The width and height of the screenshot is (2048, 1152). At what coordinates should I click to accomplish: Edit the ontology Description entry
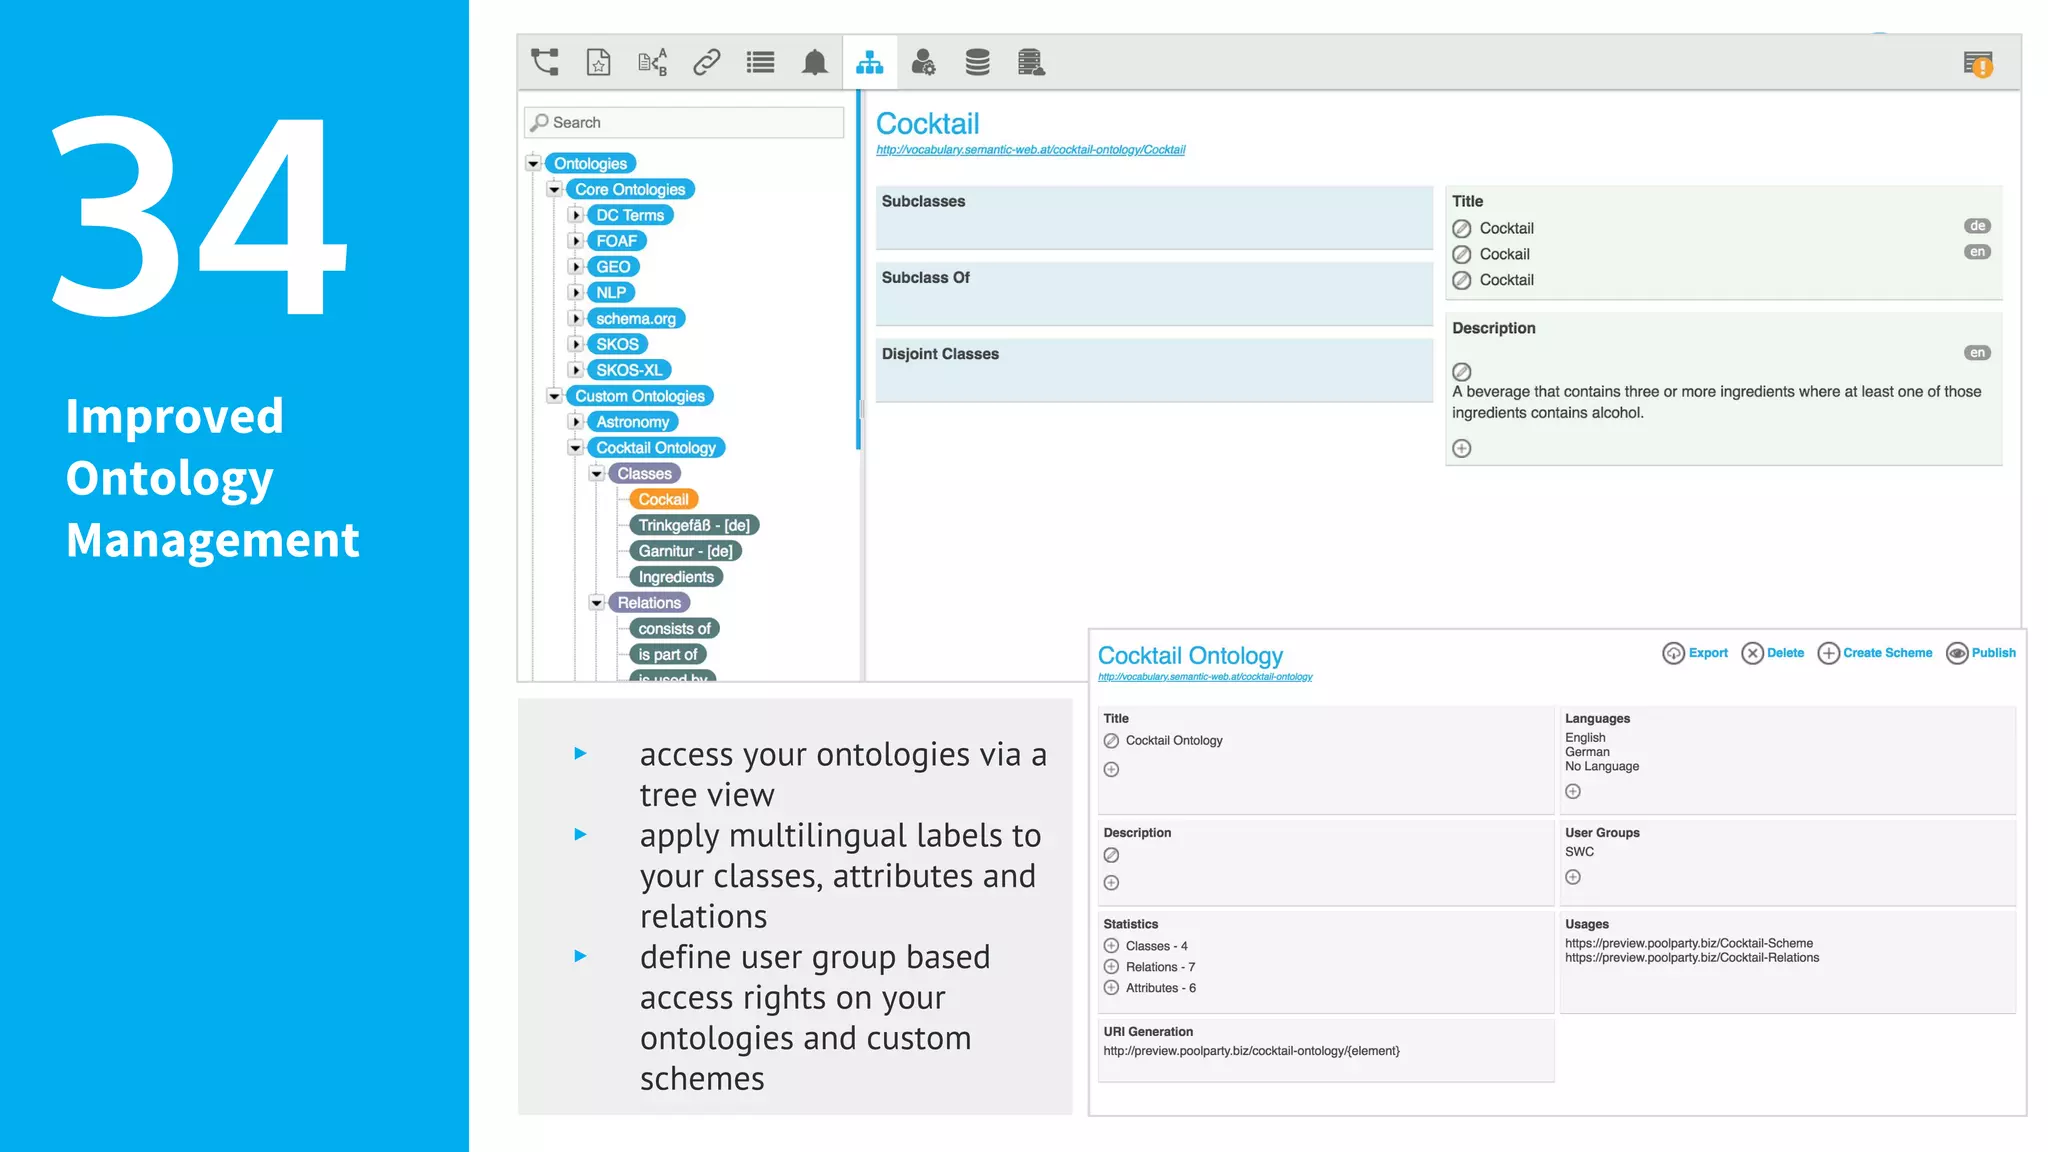coord(1111,855)
